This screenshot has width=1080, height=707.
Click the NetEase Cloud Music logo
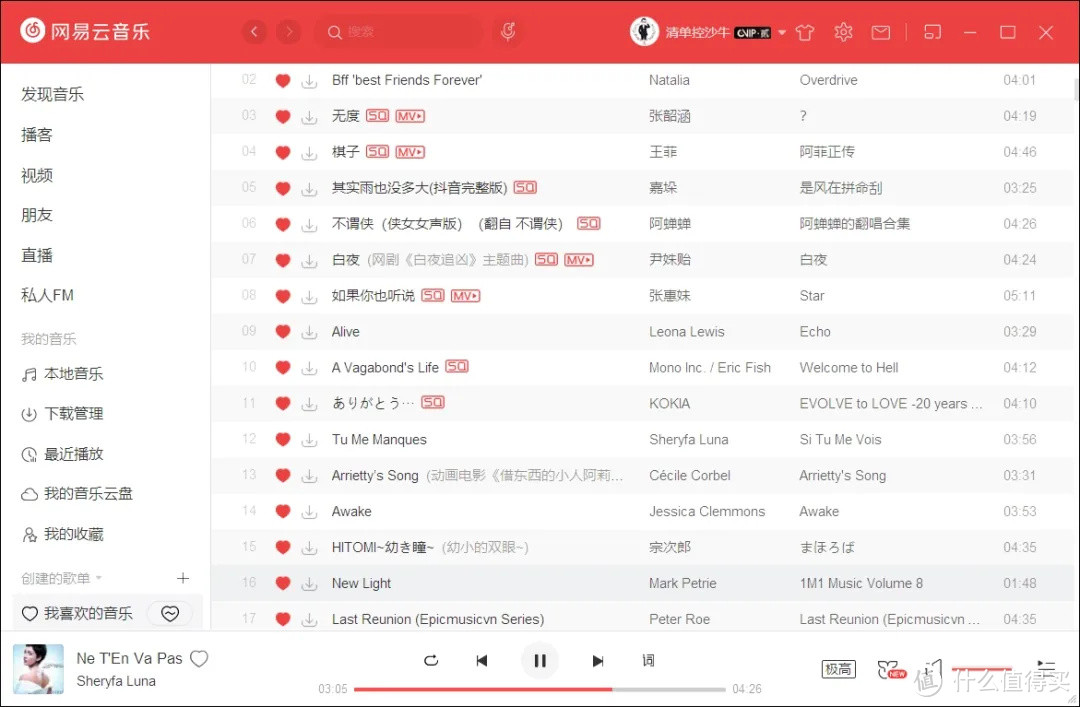[84, 31]
